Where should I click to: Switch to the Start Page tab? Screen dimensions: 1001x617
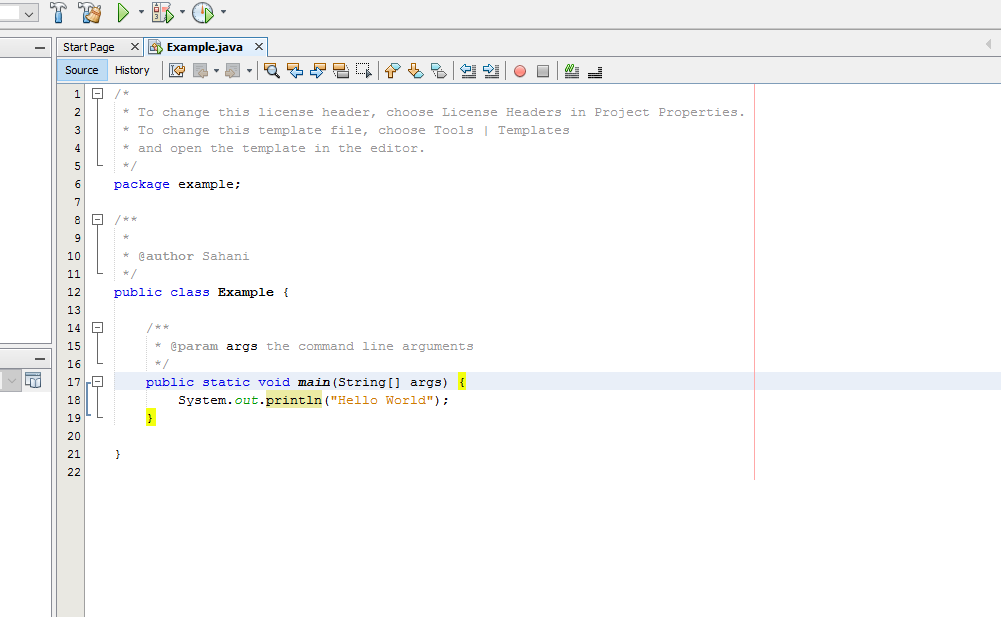pyautogui.click(x=92, y=46)
